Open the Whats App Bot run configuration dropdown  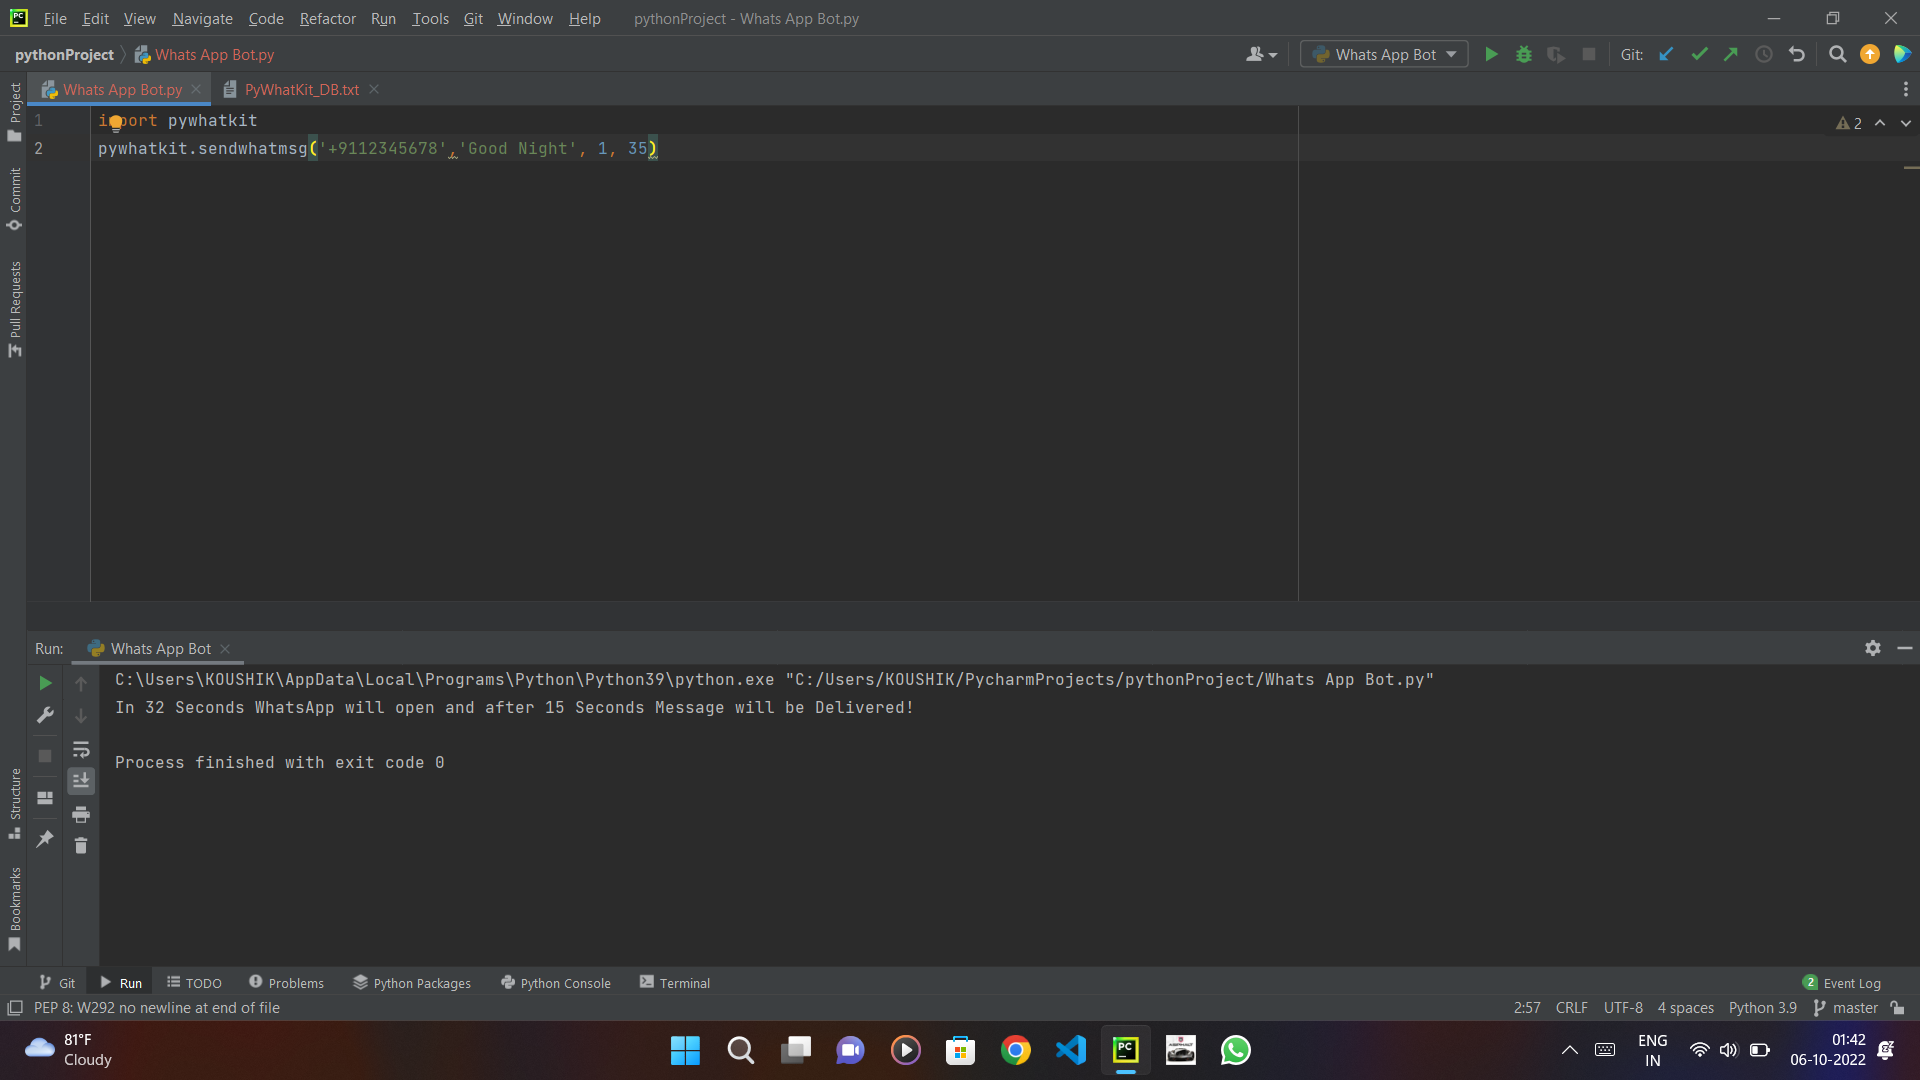pyautogui.click(x=1383, y=54)
